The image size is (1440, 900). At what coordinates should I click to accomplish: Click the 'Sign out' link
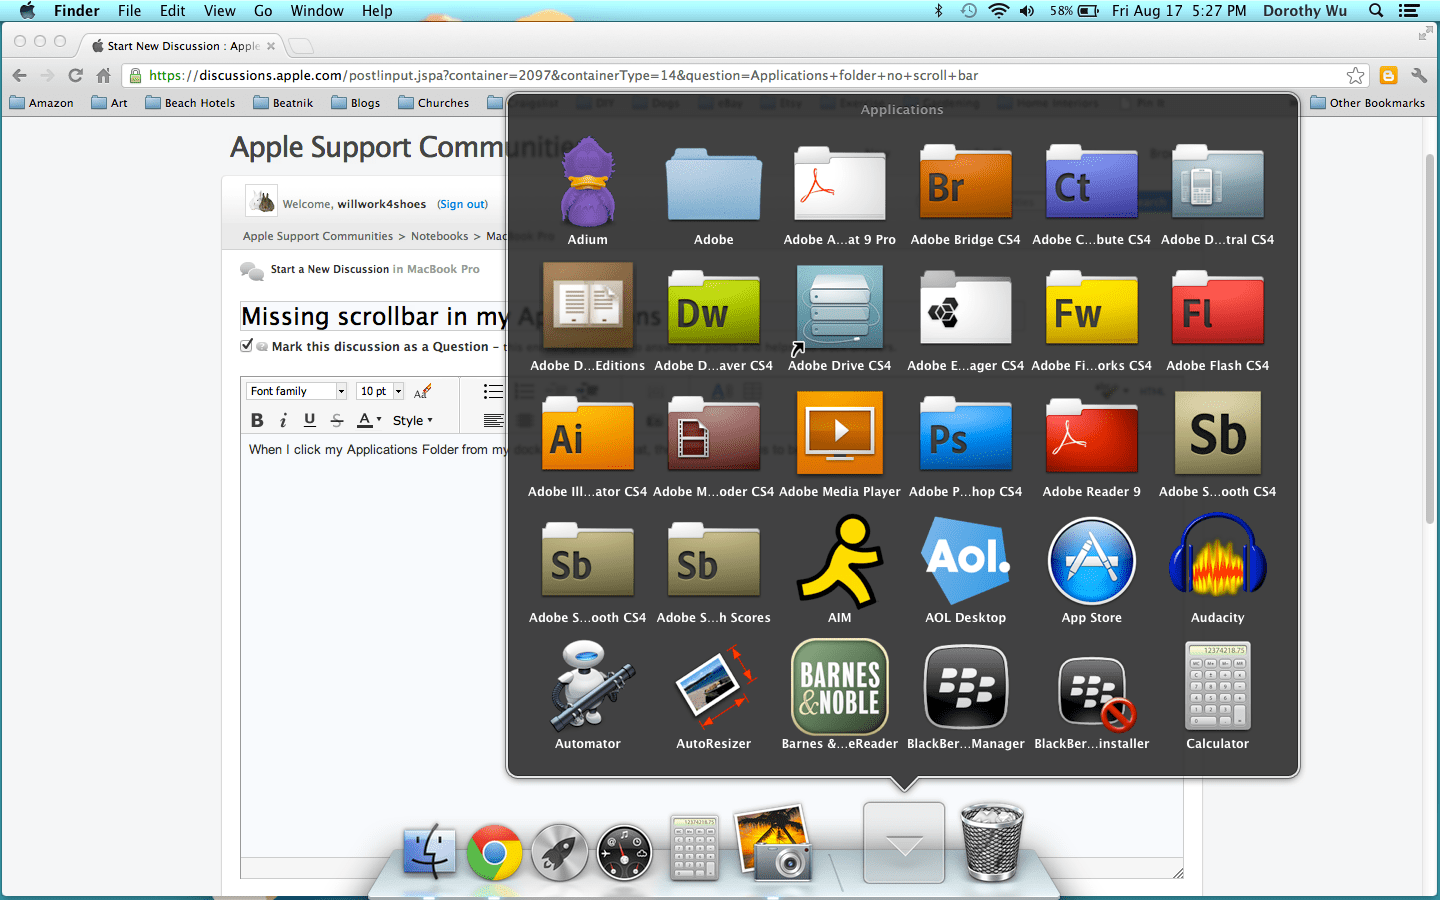pos(462,204)
